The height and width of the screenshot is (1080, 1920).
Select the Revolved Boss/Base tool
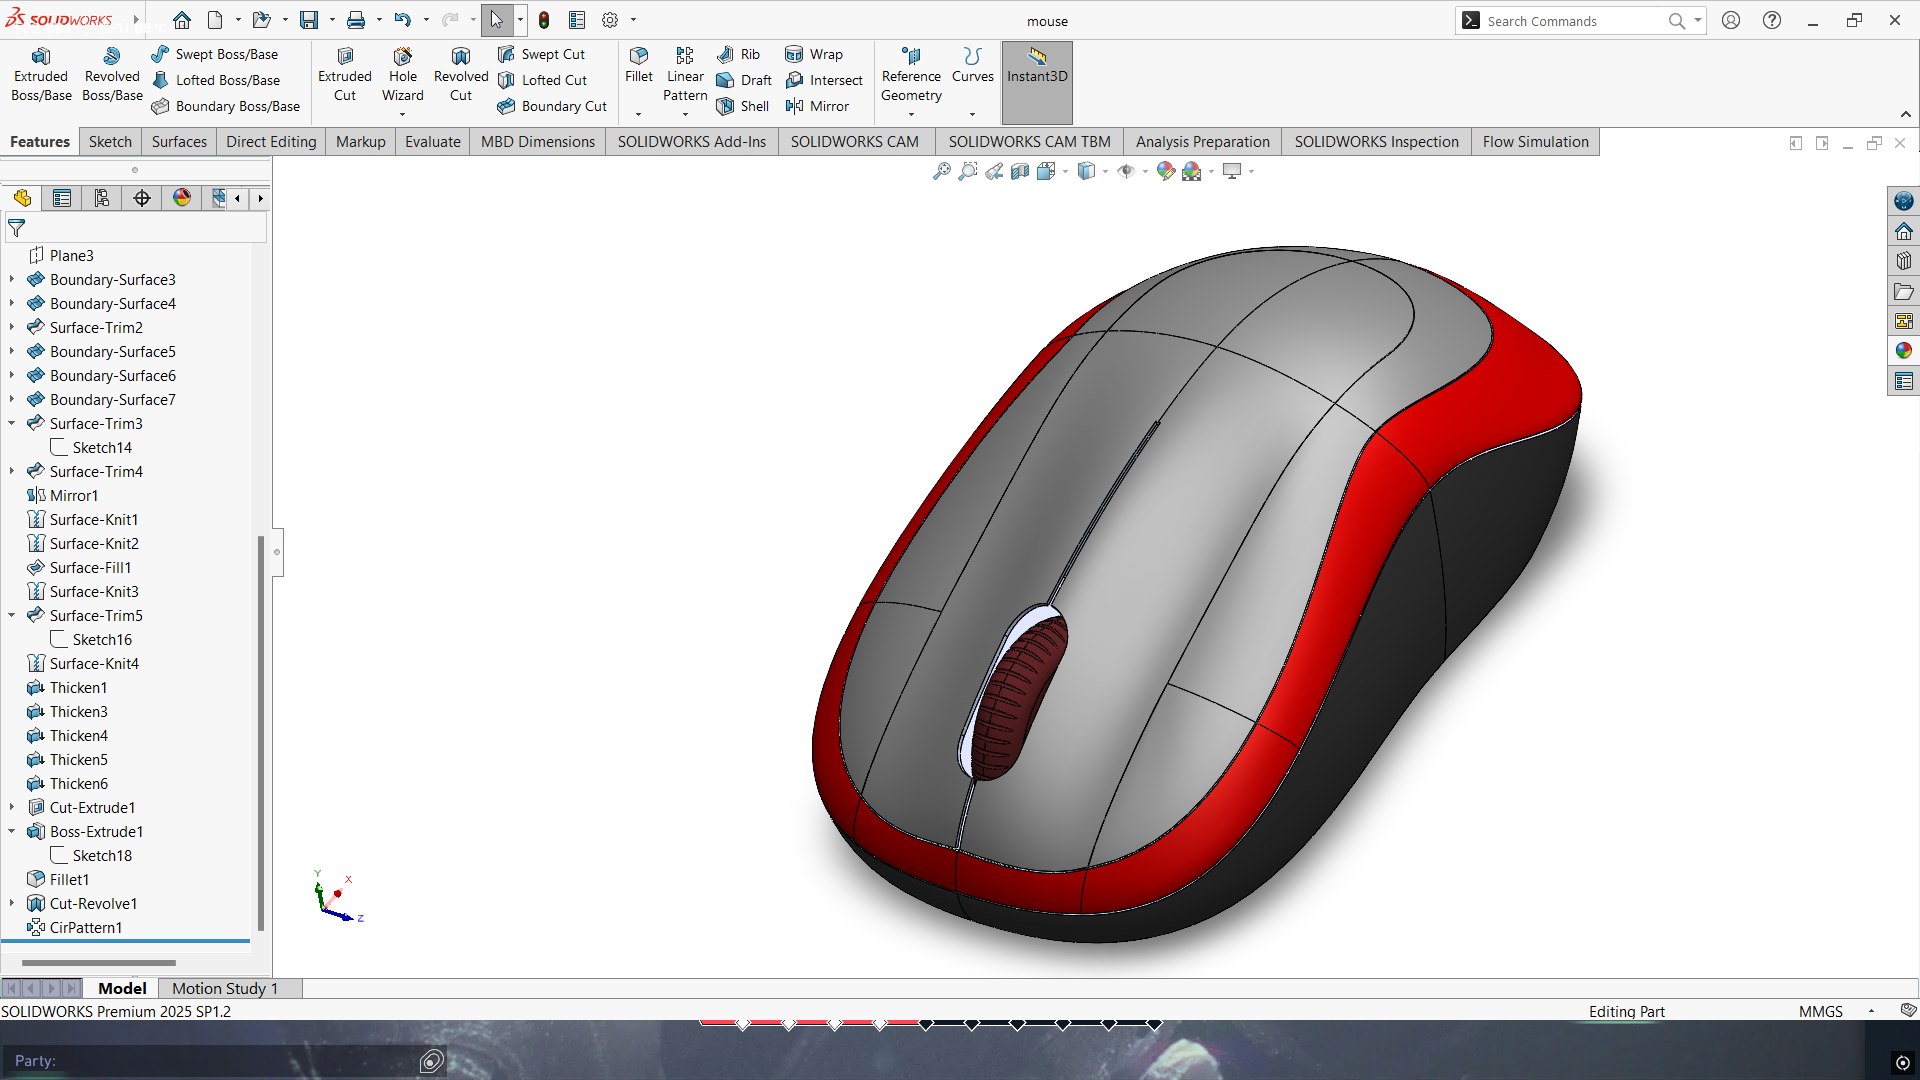112,75
